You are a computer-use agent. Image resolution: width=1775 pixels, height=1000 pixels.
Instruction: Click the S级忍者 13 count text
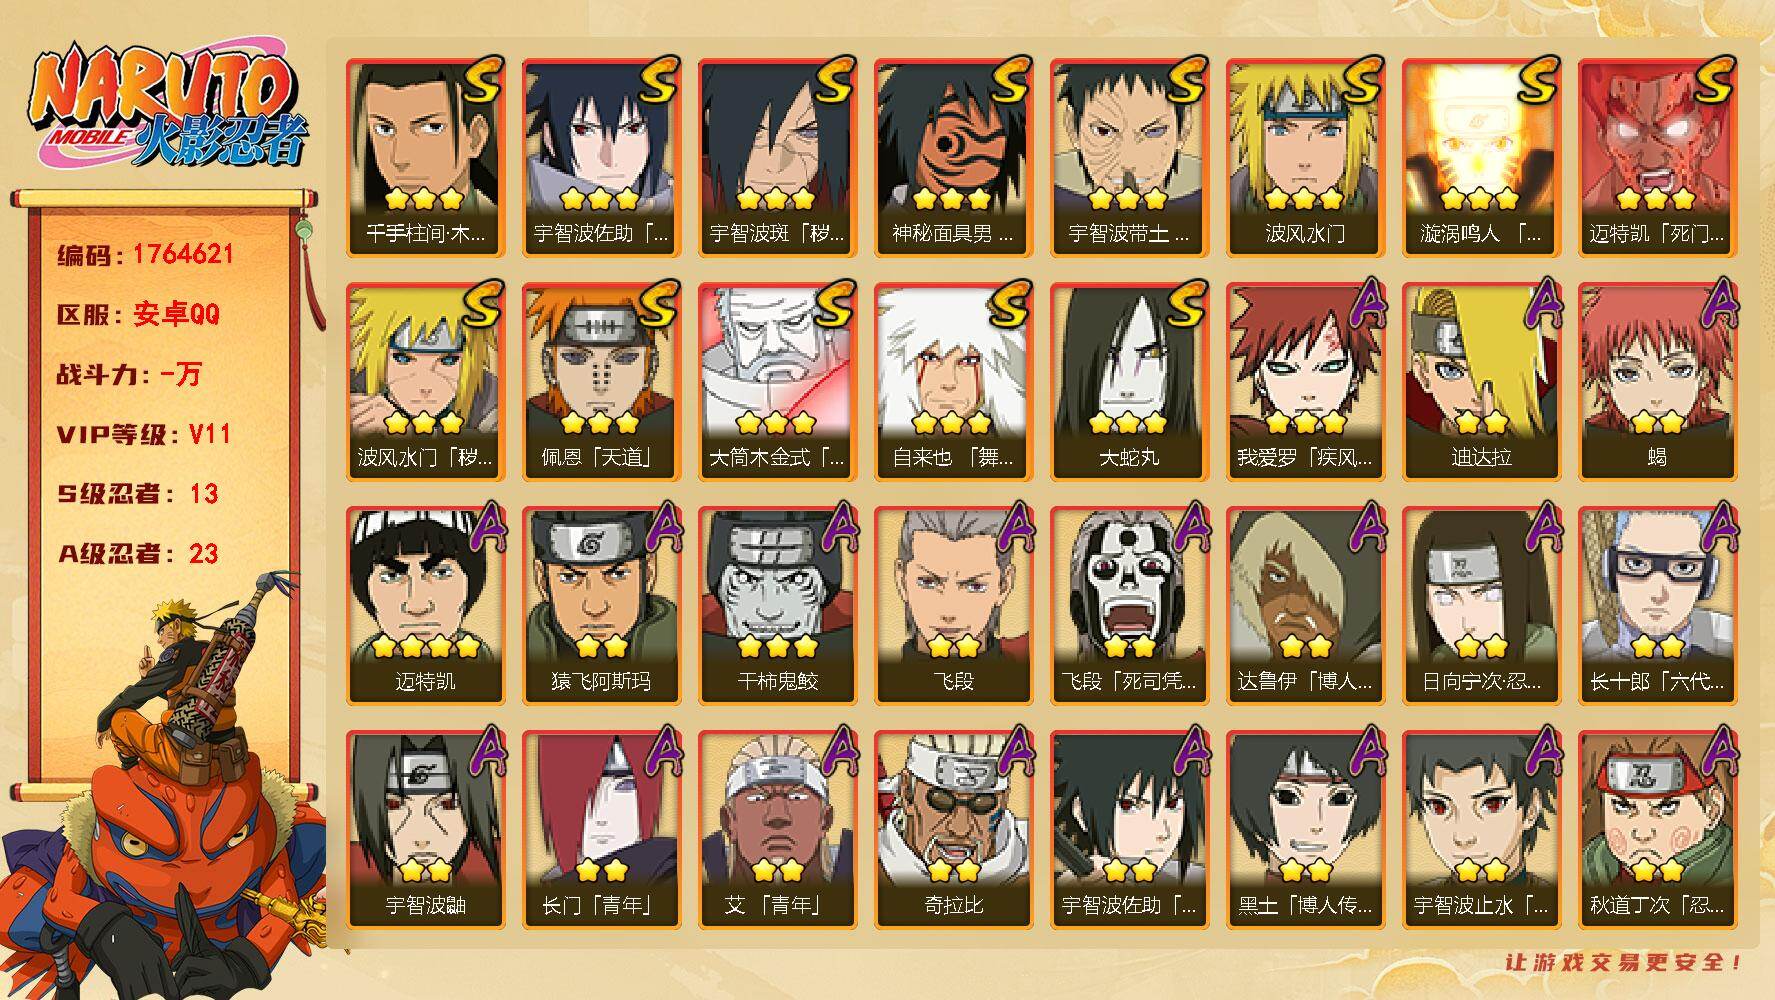[138, 494]
